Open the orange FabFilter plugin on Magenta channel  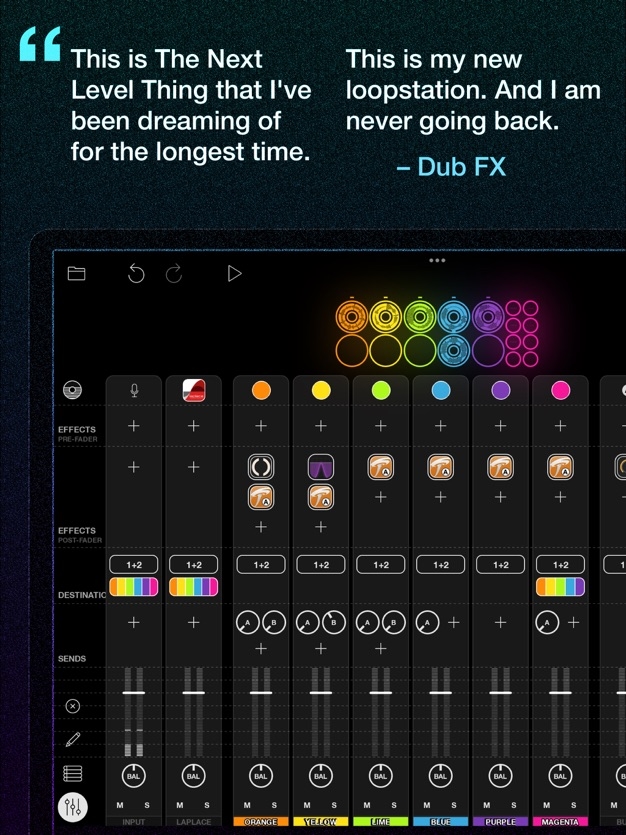click(x=561, y=467)
